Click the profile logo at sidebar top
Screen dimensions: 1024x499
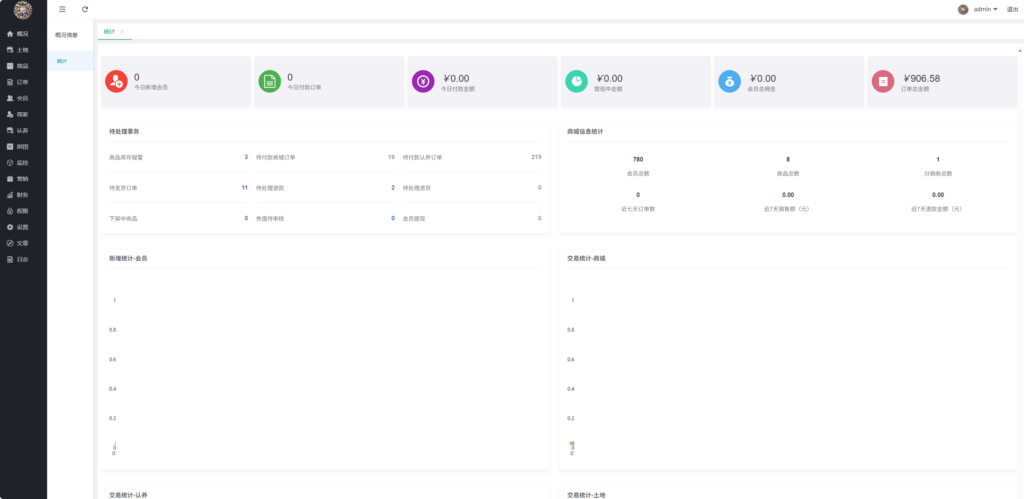coord(22,11)
